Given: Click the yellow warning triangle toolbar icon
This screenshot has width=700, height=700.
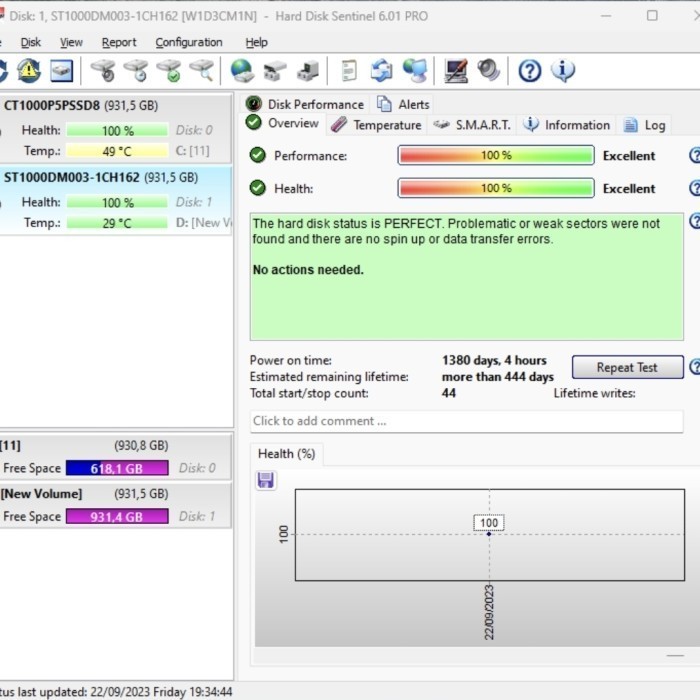Looking at the screenshot, I should [x=29, y=71].
